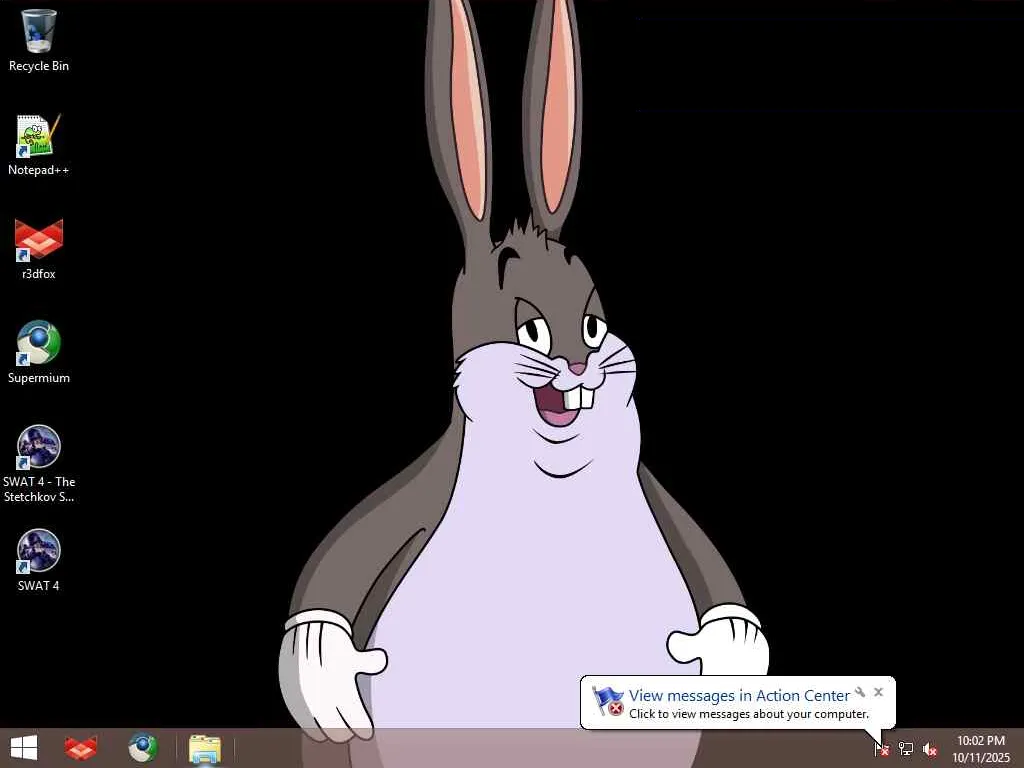Select the SWAT 4 desktop shortcut
The width and height of the screenshot is (1024, 768).
coord(39,560)
